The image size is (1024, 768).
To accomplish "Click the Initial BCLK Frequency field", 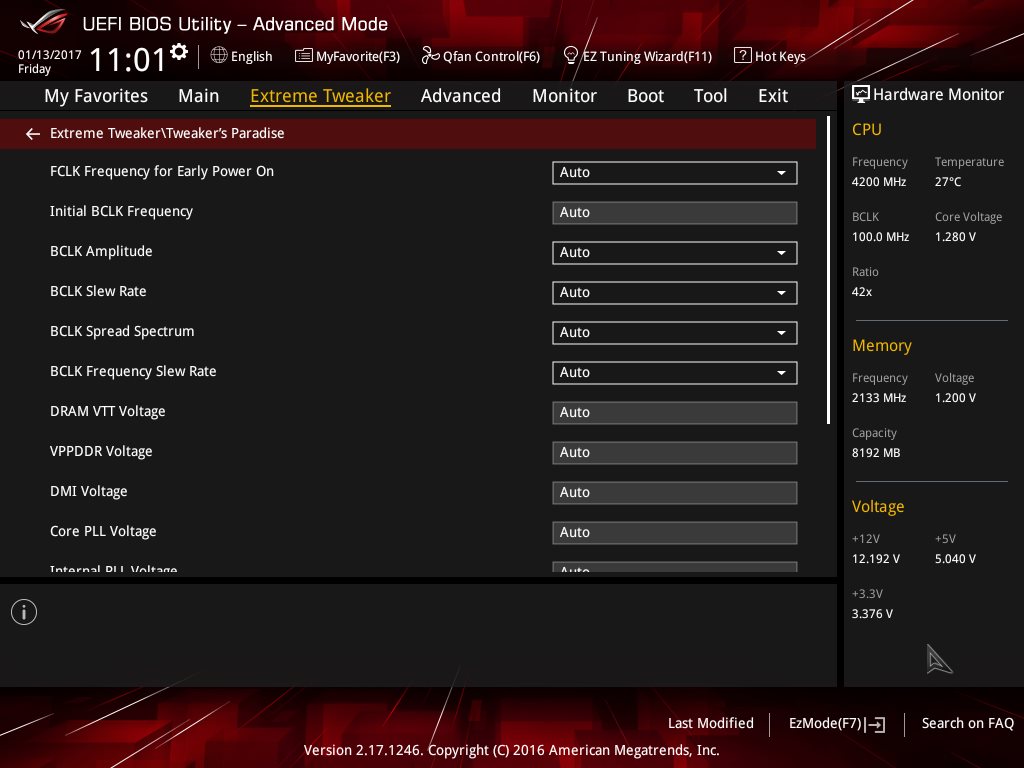I will (675, 213).
